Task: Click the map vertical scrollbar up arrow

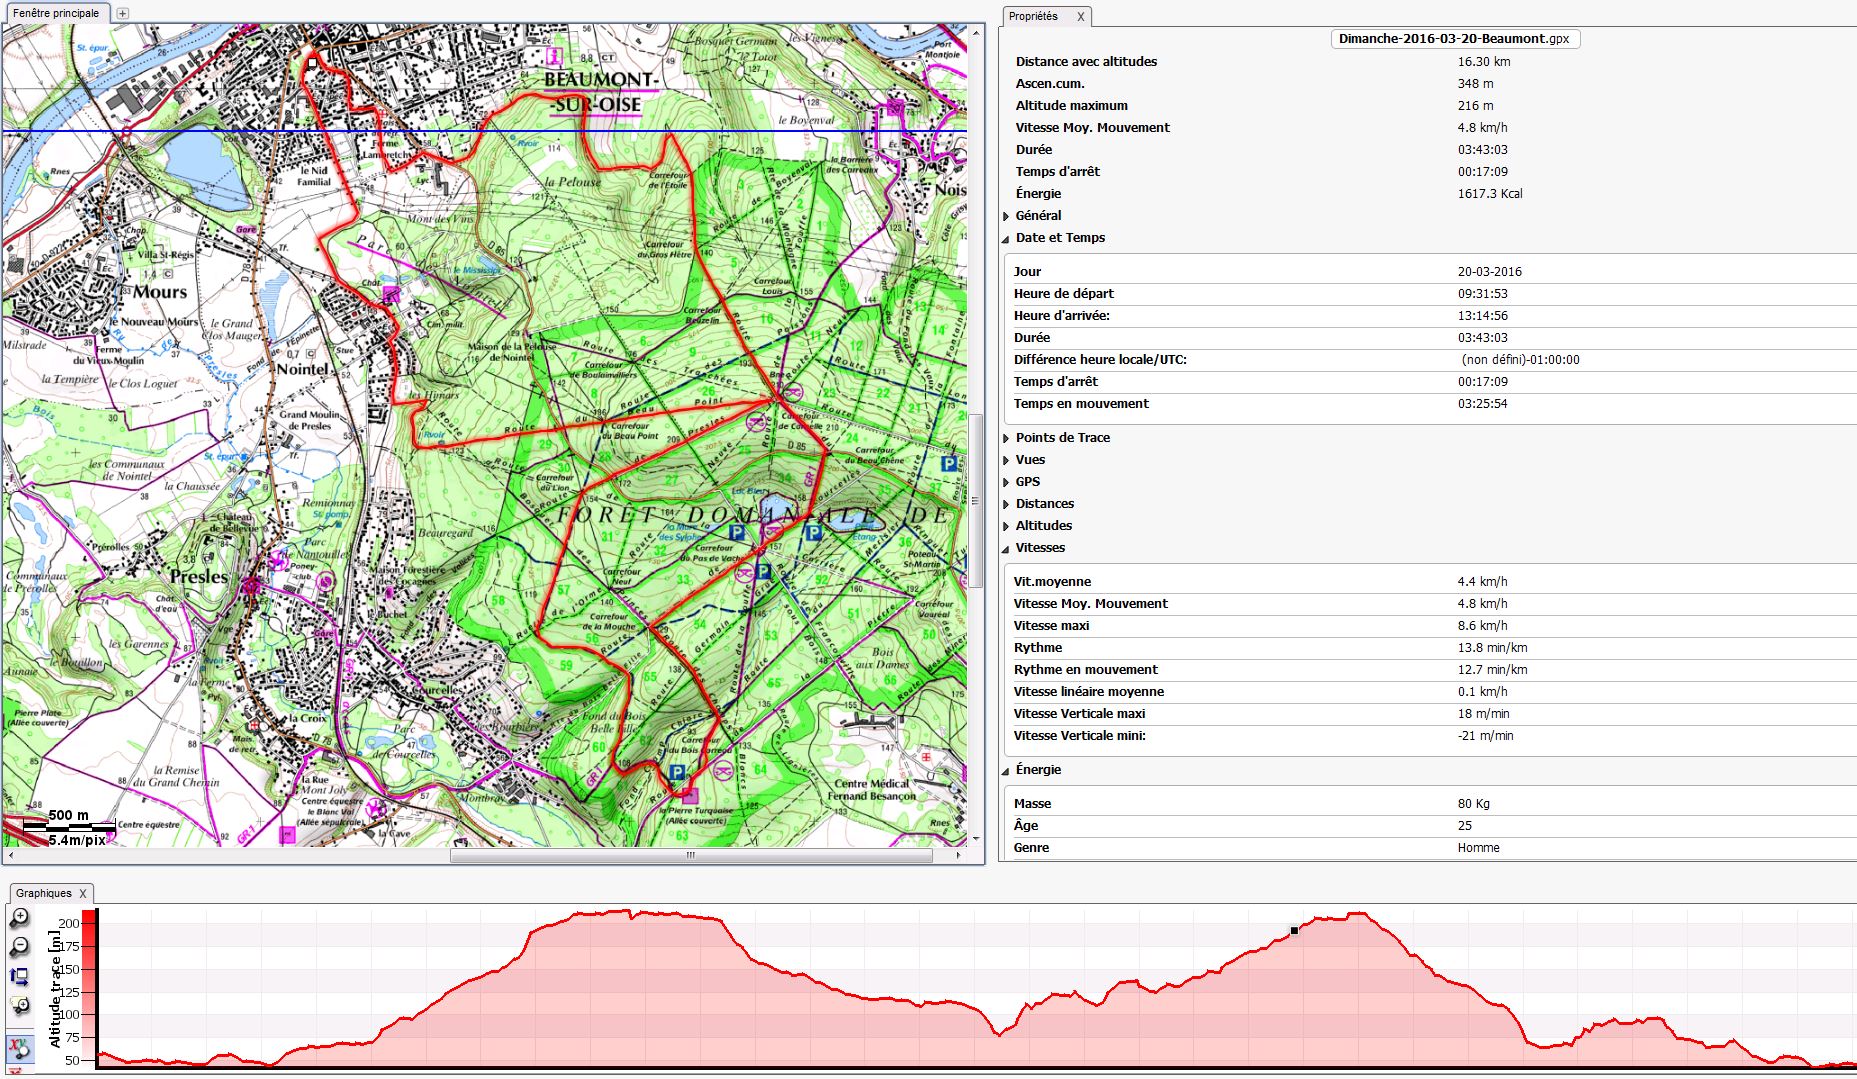Action: pyautogui.click(x=976, y=31)
